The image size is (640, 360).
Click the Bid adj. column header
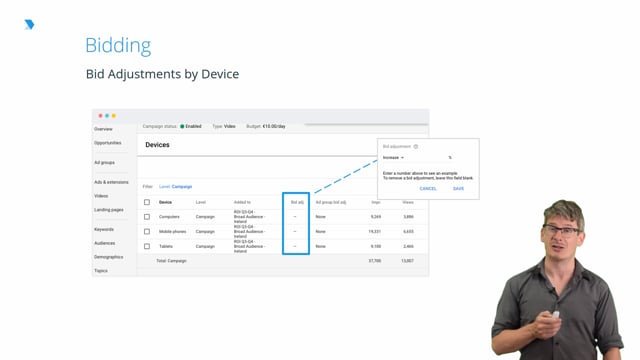point(297,202)
